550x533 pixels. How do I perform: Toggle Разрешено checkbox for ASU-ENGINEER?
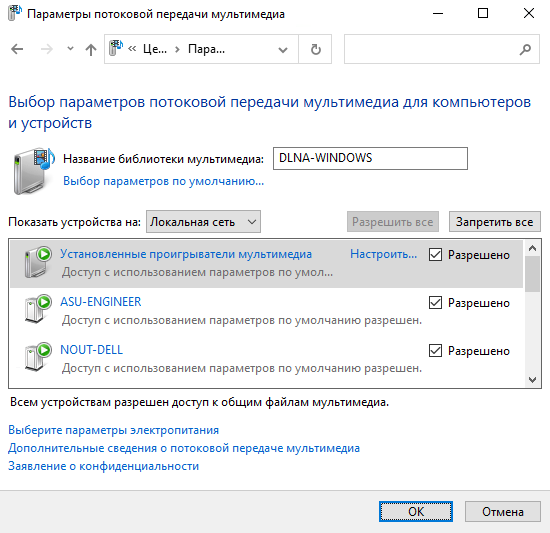[435, 303]
